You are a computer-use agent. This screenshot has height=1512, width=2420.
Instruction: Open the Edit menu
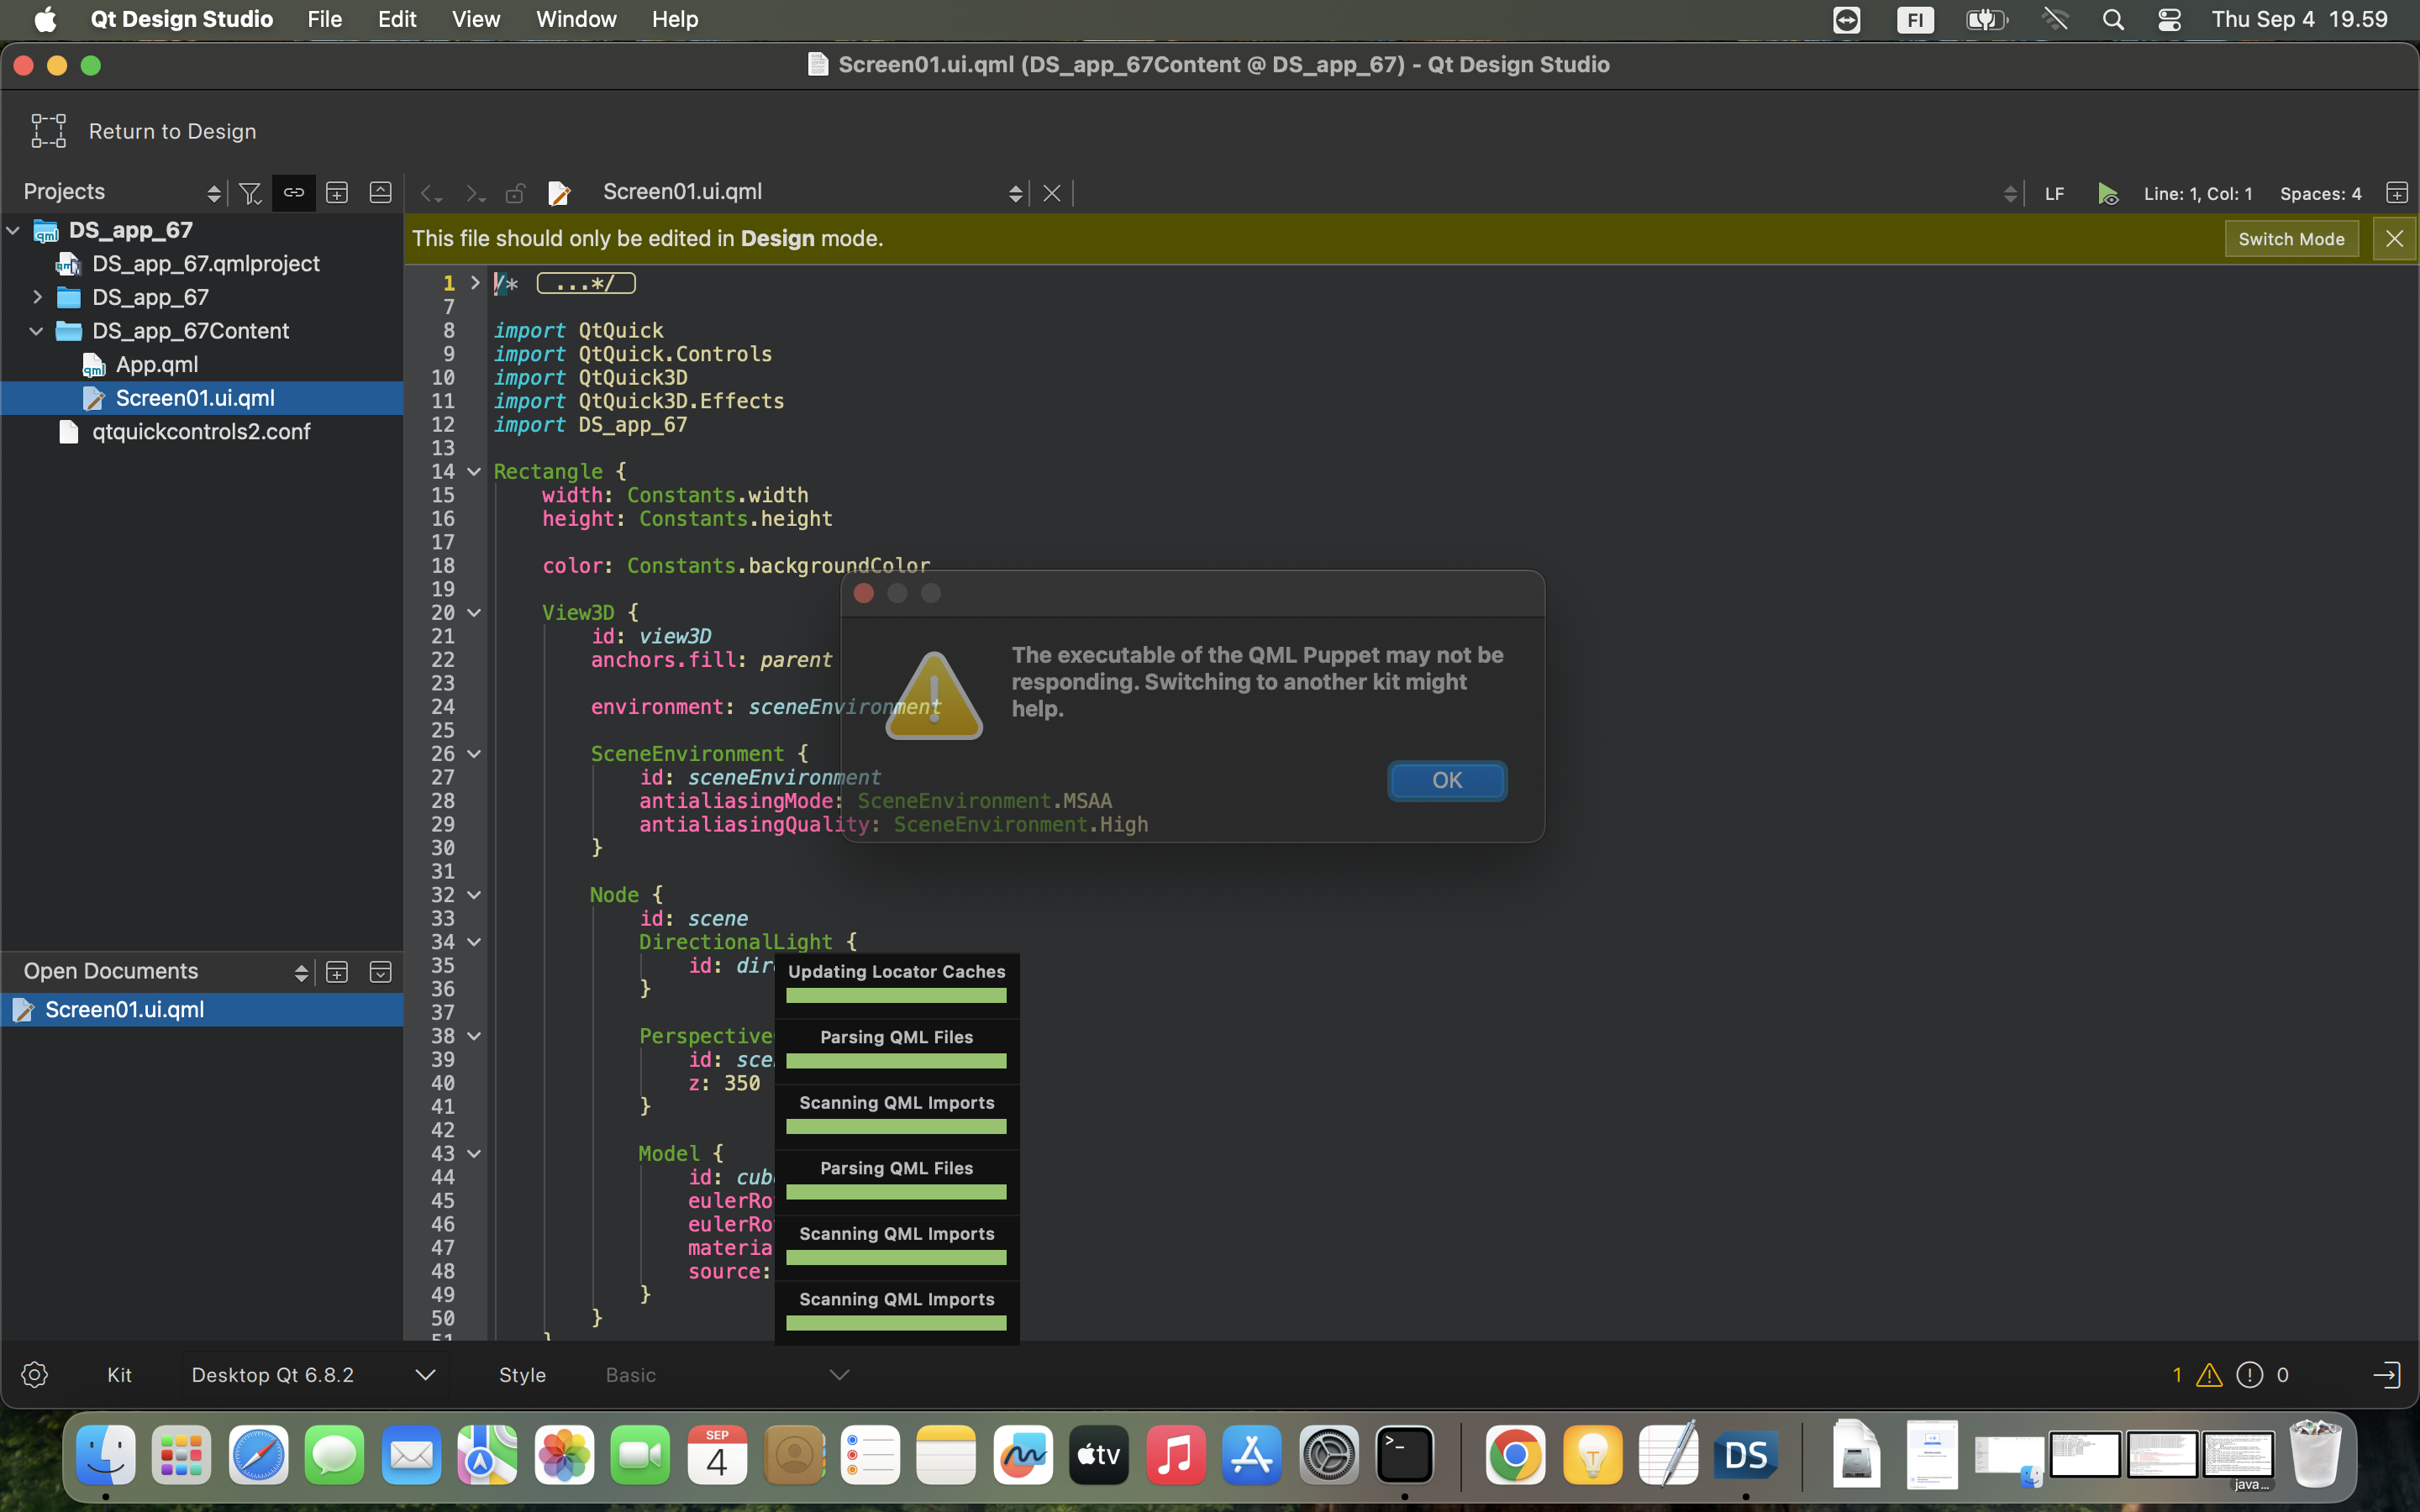(x=397, y=19)
